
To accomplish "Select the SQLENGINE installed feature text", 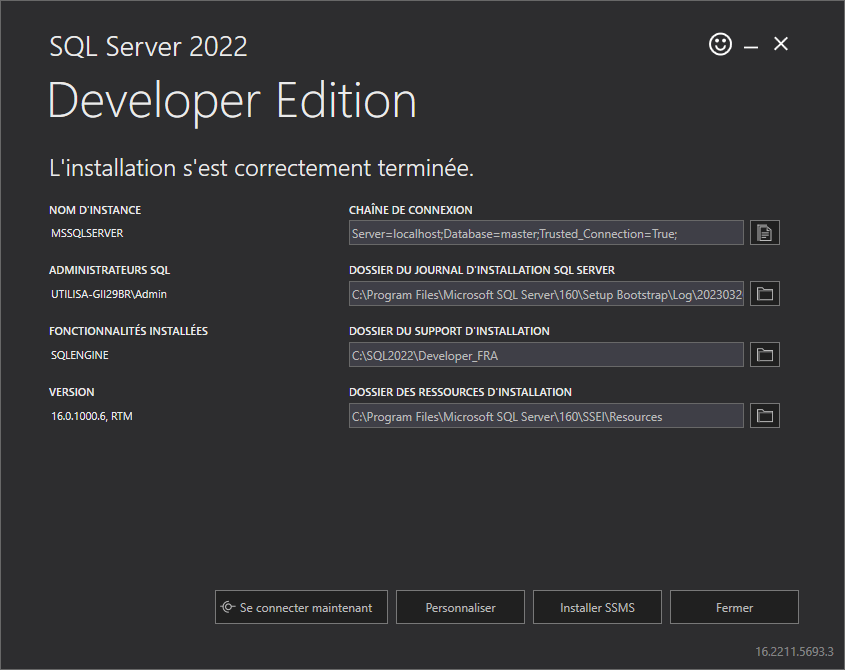I will tap(80, 355).
